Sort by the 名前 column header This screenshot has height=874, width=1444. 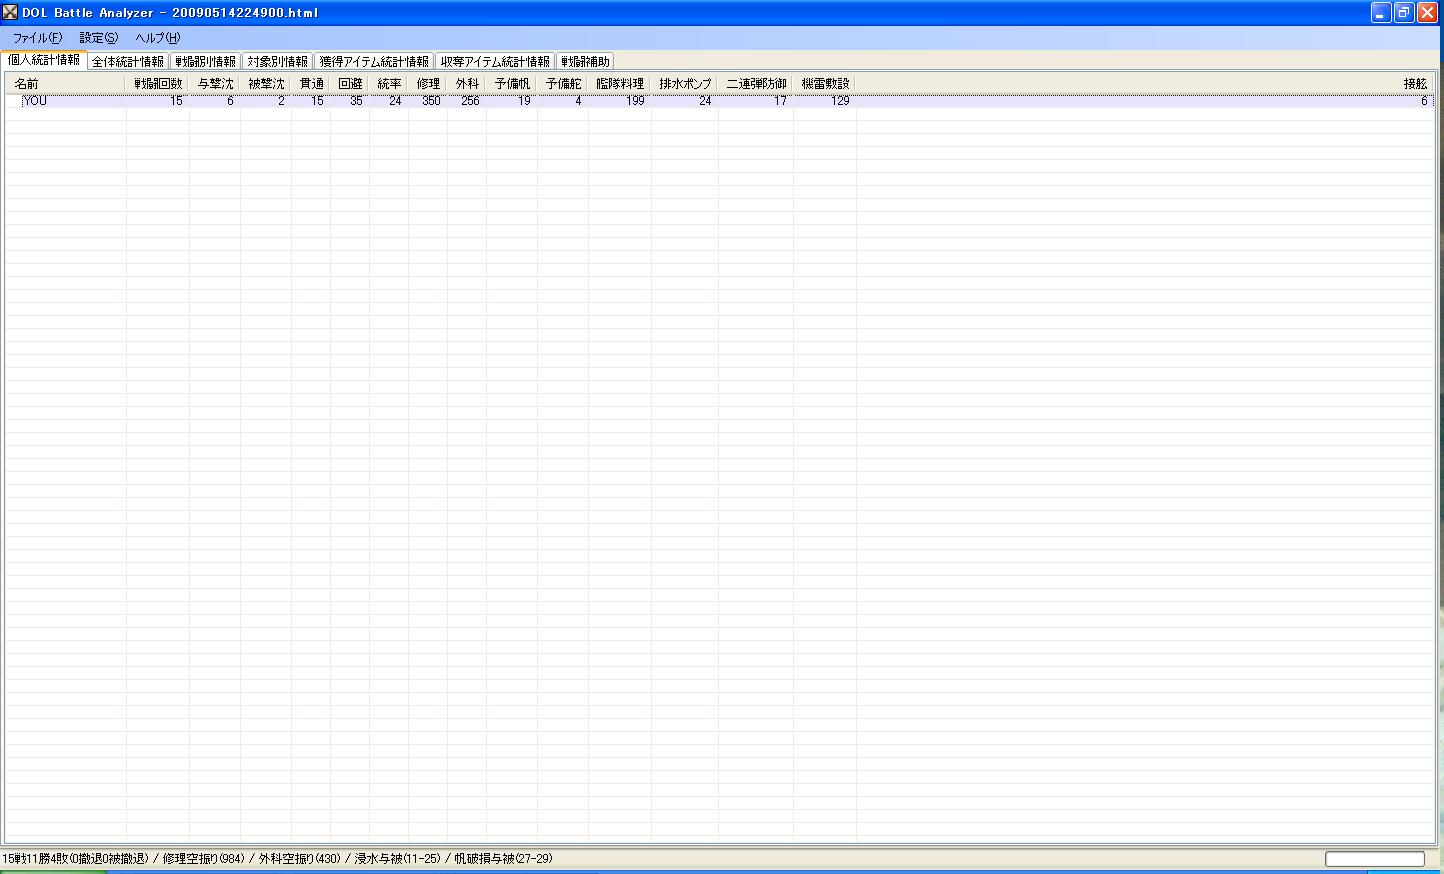[66, 84]
